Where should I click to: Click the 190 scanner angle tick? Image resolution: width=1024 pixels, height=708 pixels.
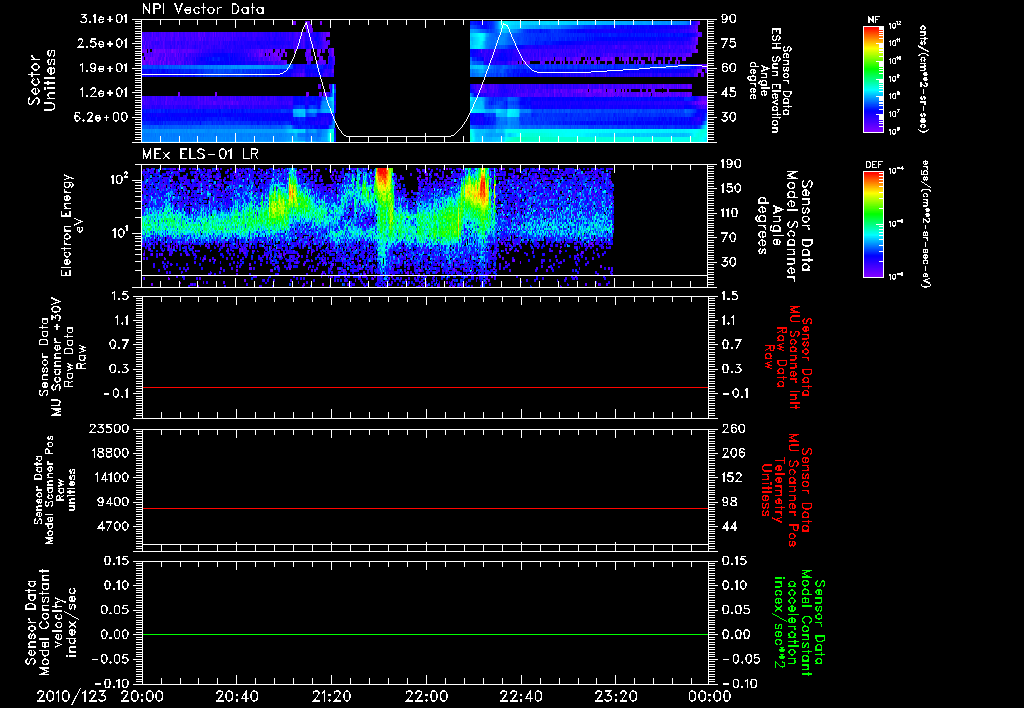(731, 164)
